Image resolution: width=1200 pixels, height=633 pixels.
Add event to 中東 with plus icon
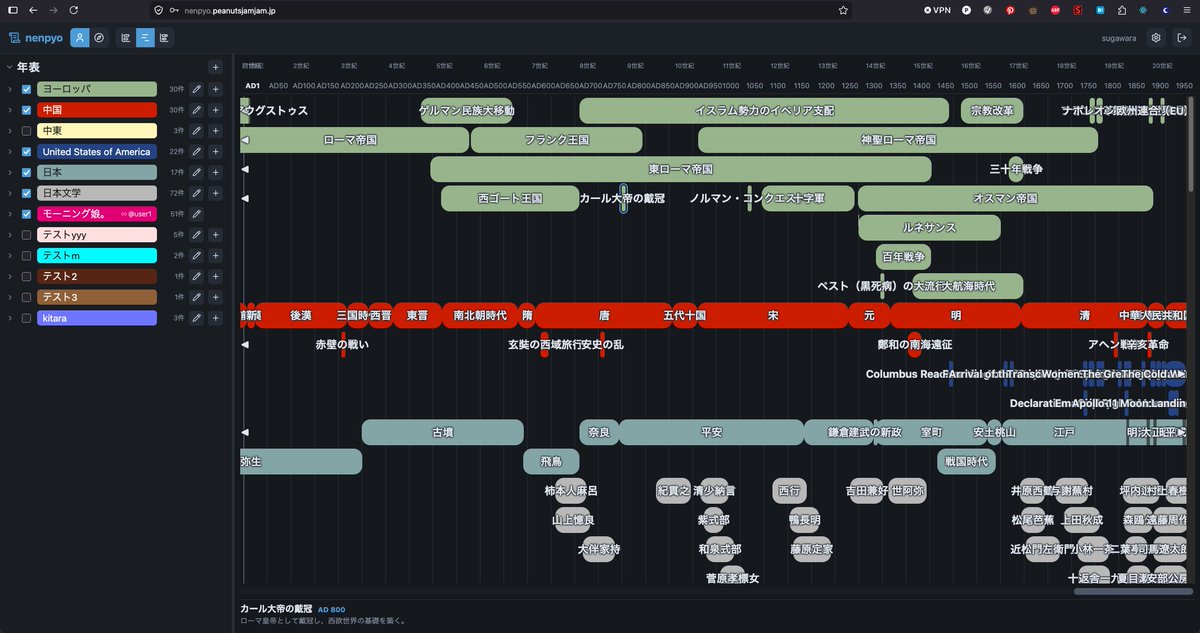coord(215,131)
